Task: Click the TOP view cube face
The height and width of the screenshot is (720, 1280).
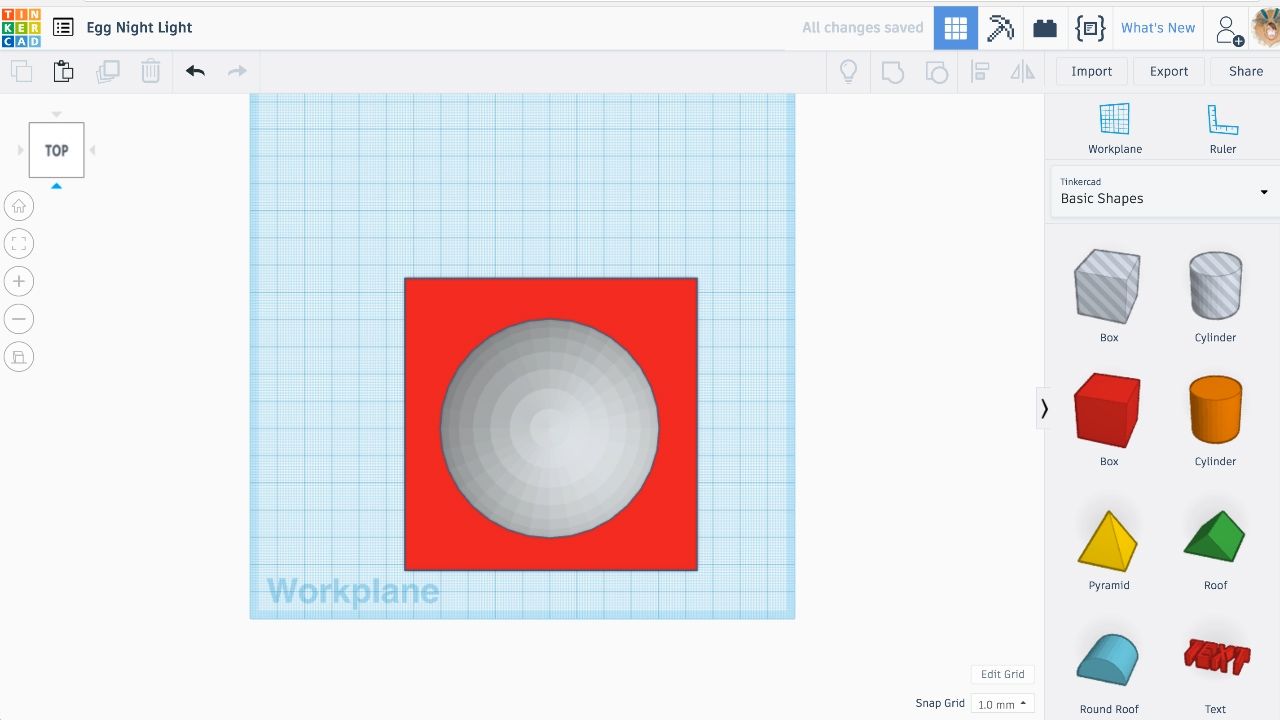Action: click(x=57, y=150)
